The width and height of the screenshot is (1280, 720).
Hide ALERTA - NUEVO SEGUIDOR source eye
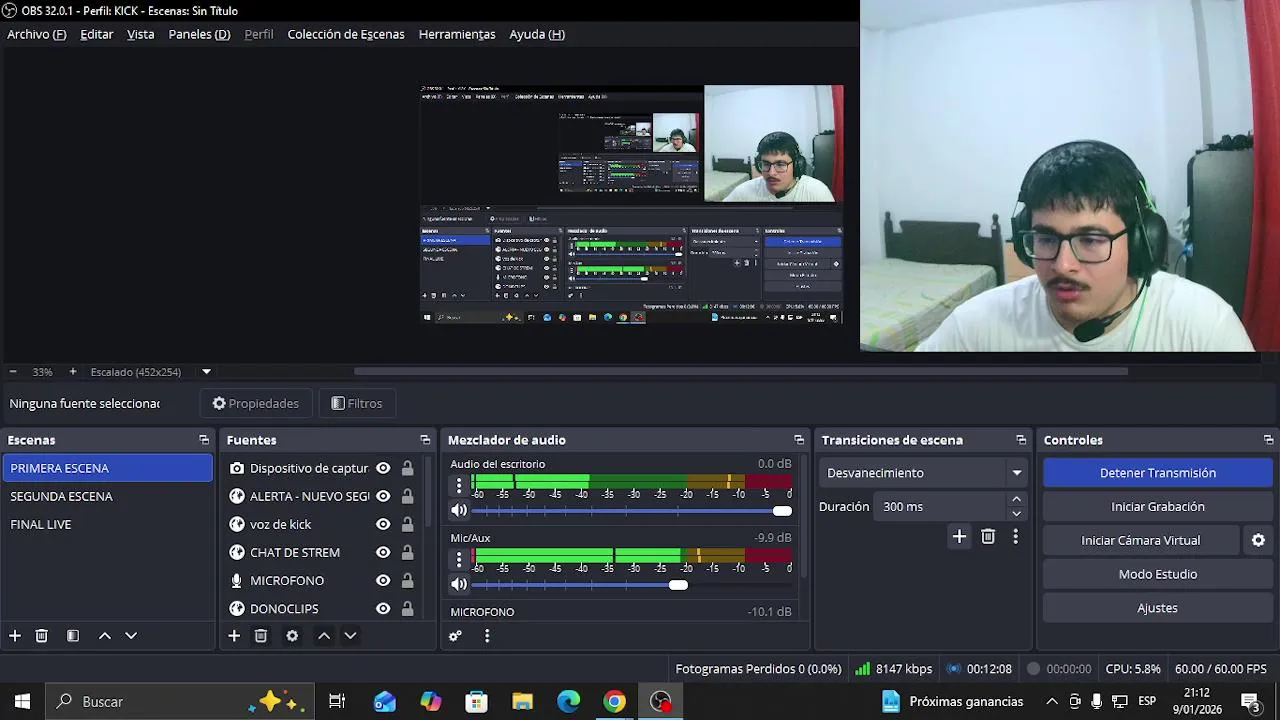pyautogui.click(x=383, y=496)
